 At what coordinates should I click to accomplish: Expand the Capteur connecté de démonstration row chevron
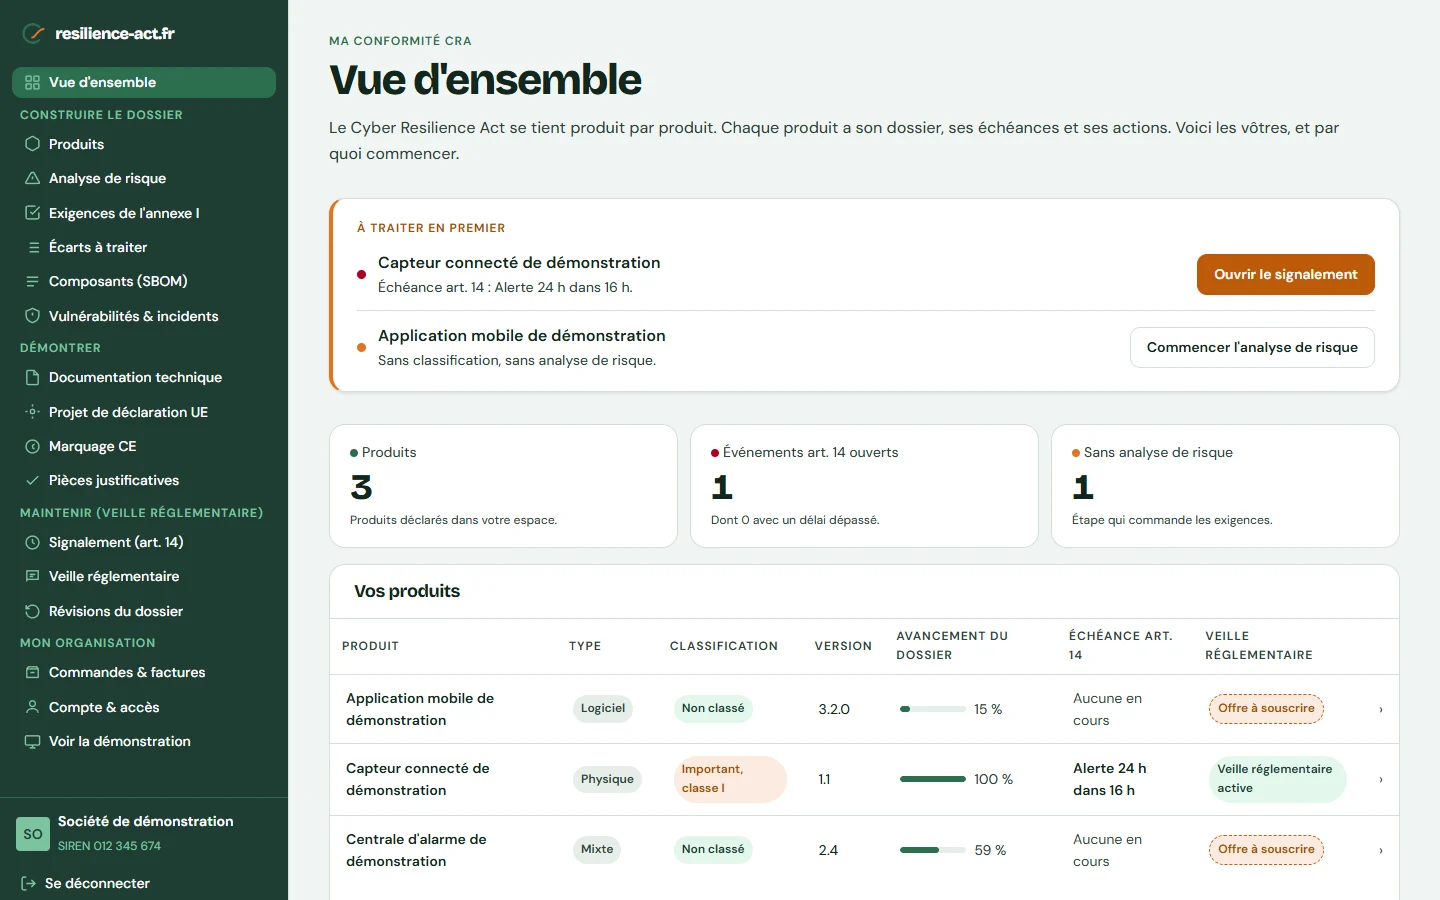1381,779
